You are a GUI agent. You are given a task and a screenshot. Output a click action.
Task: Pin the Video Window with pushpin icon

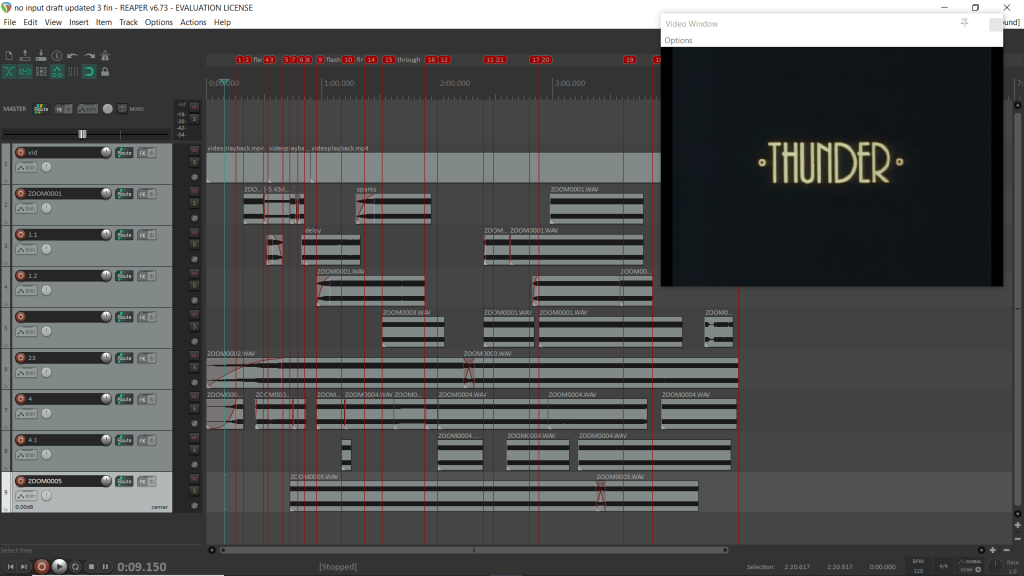coord(965,23)
